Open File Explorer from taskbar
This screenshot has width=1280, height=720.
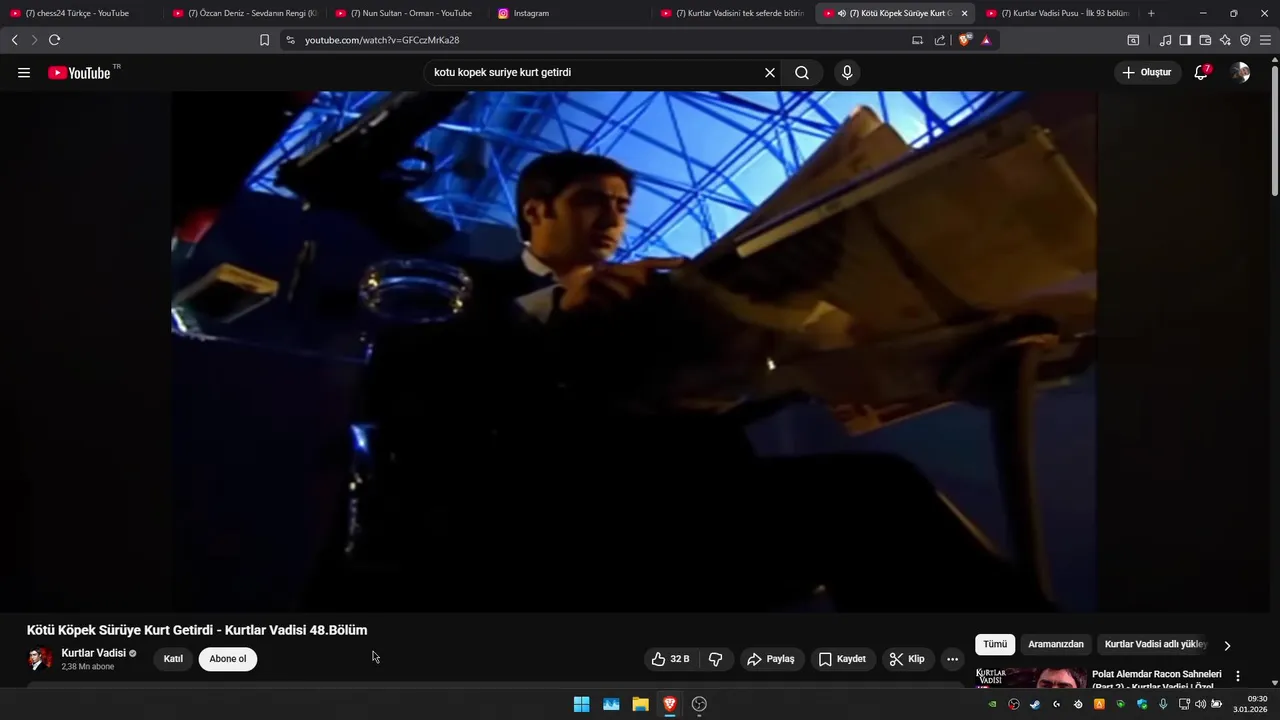point(640,704)
